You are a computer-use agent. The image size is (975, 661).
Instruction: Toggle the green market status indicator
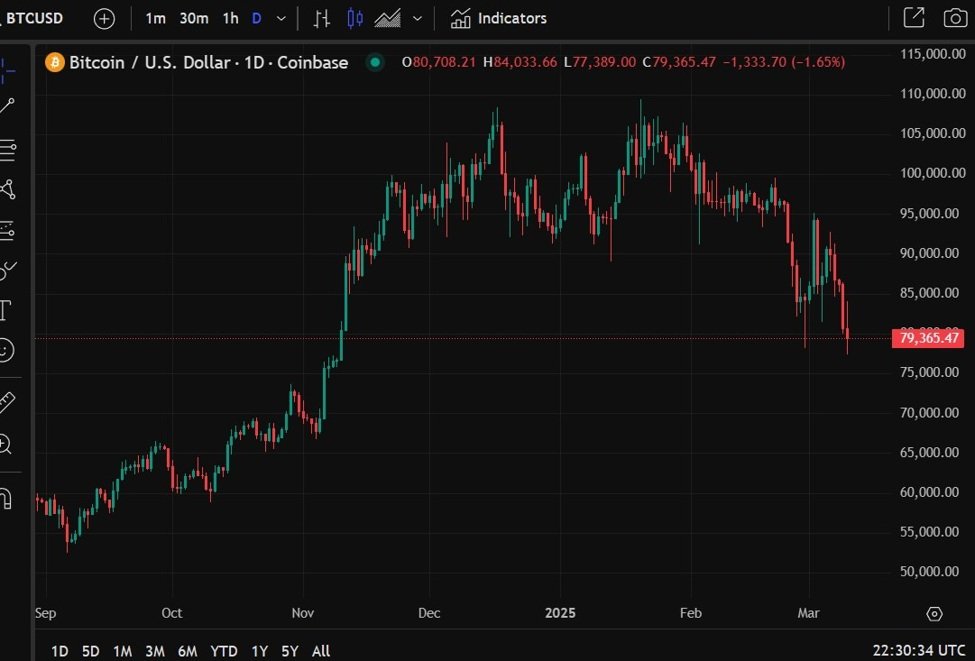[375, 62]
